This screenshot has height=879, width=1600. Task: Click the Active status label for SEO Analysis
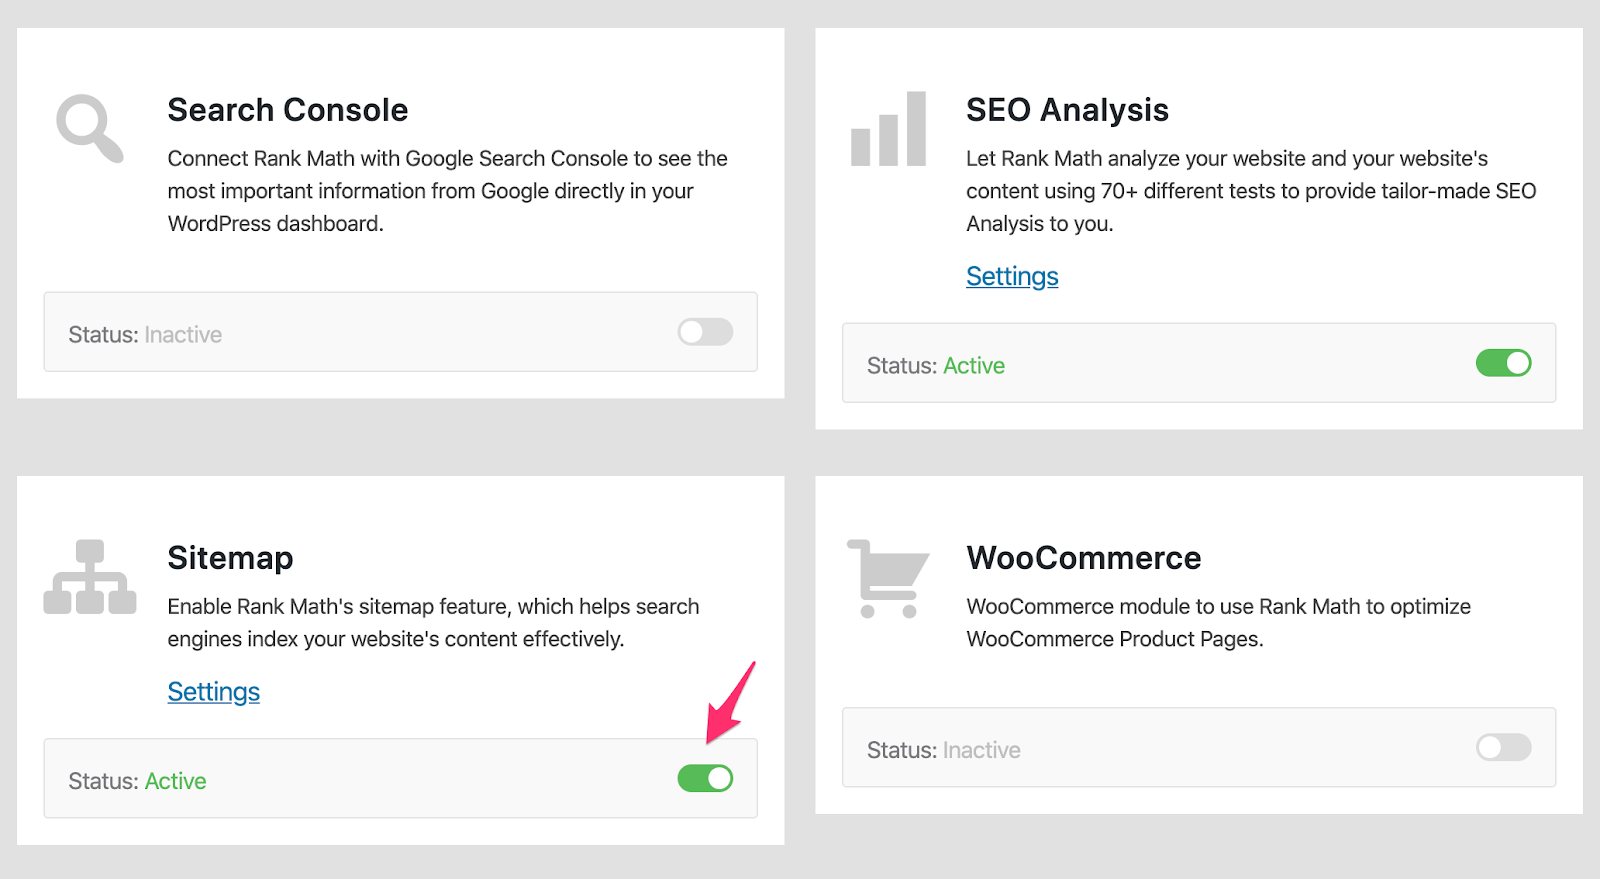pos(973,366)
